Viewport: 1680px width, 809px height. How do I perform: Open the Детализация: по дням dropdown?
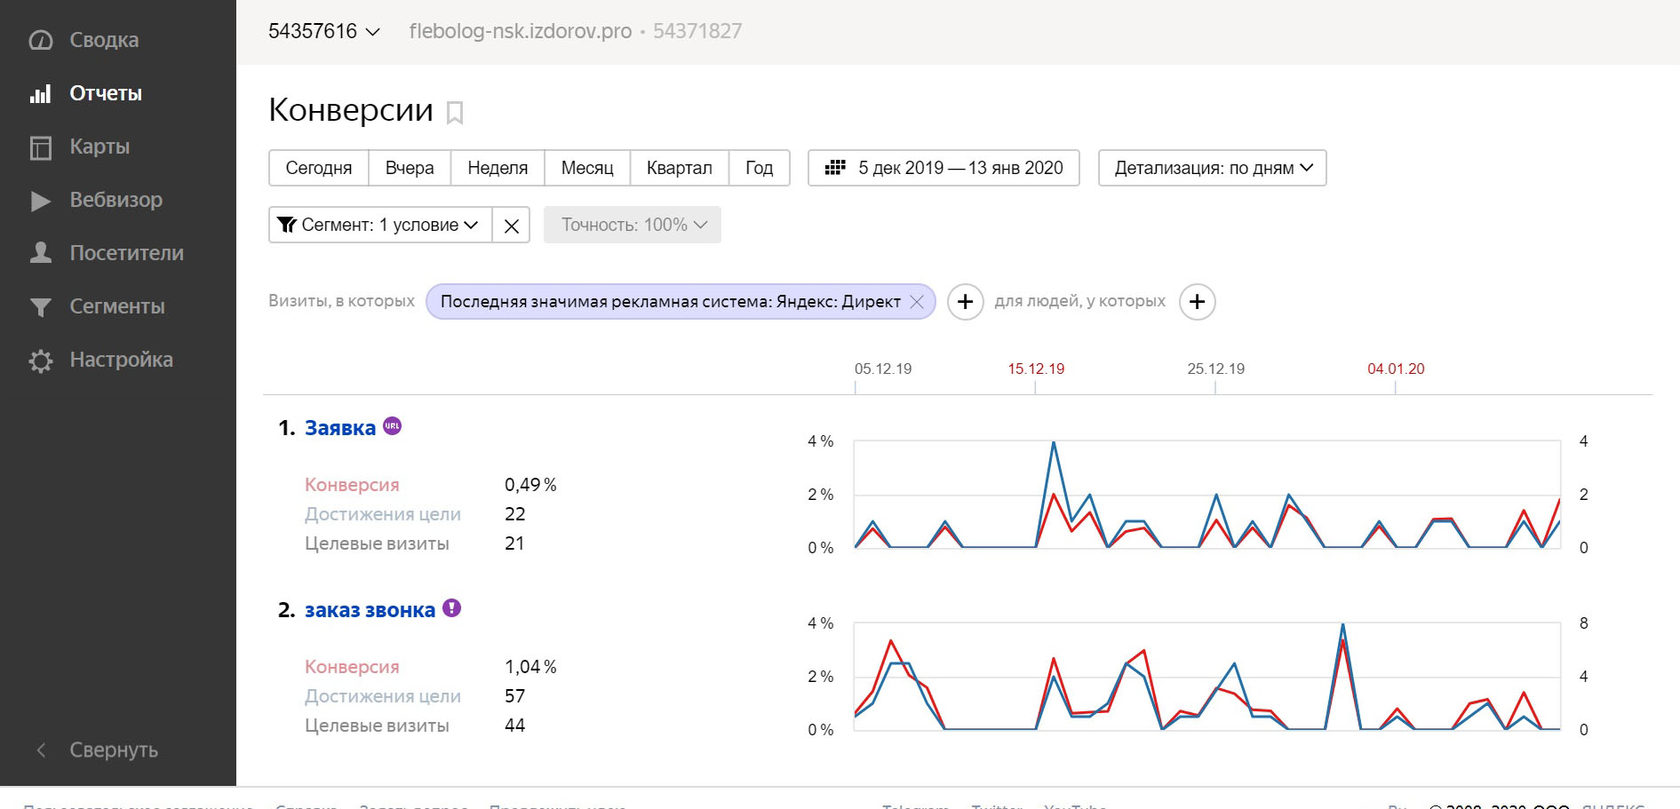[x=1212, y=168]
